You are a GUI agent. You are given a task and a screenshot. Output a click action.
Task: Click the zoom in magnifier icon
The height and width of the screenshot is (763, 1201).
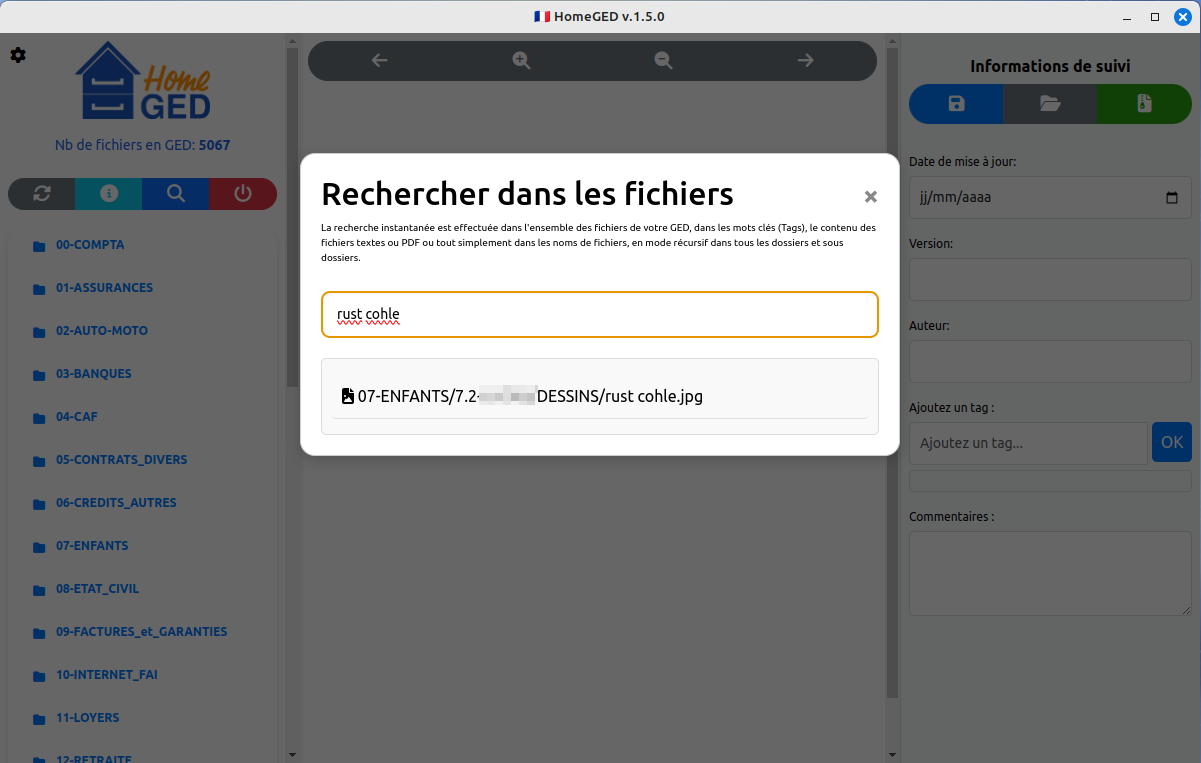tap(521, 61)
